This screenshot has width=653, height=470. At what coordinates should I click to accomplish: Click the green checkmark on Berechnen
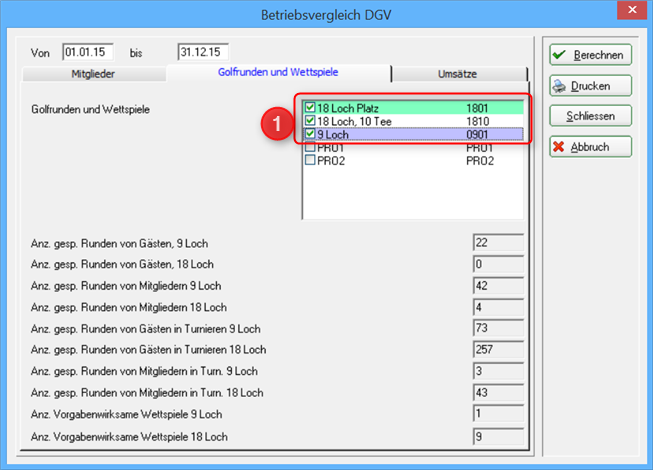pos(559,55)
